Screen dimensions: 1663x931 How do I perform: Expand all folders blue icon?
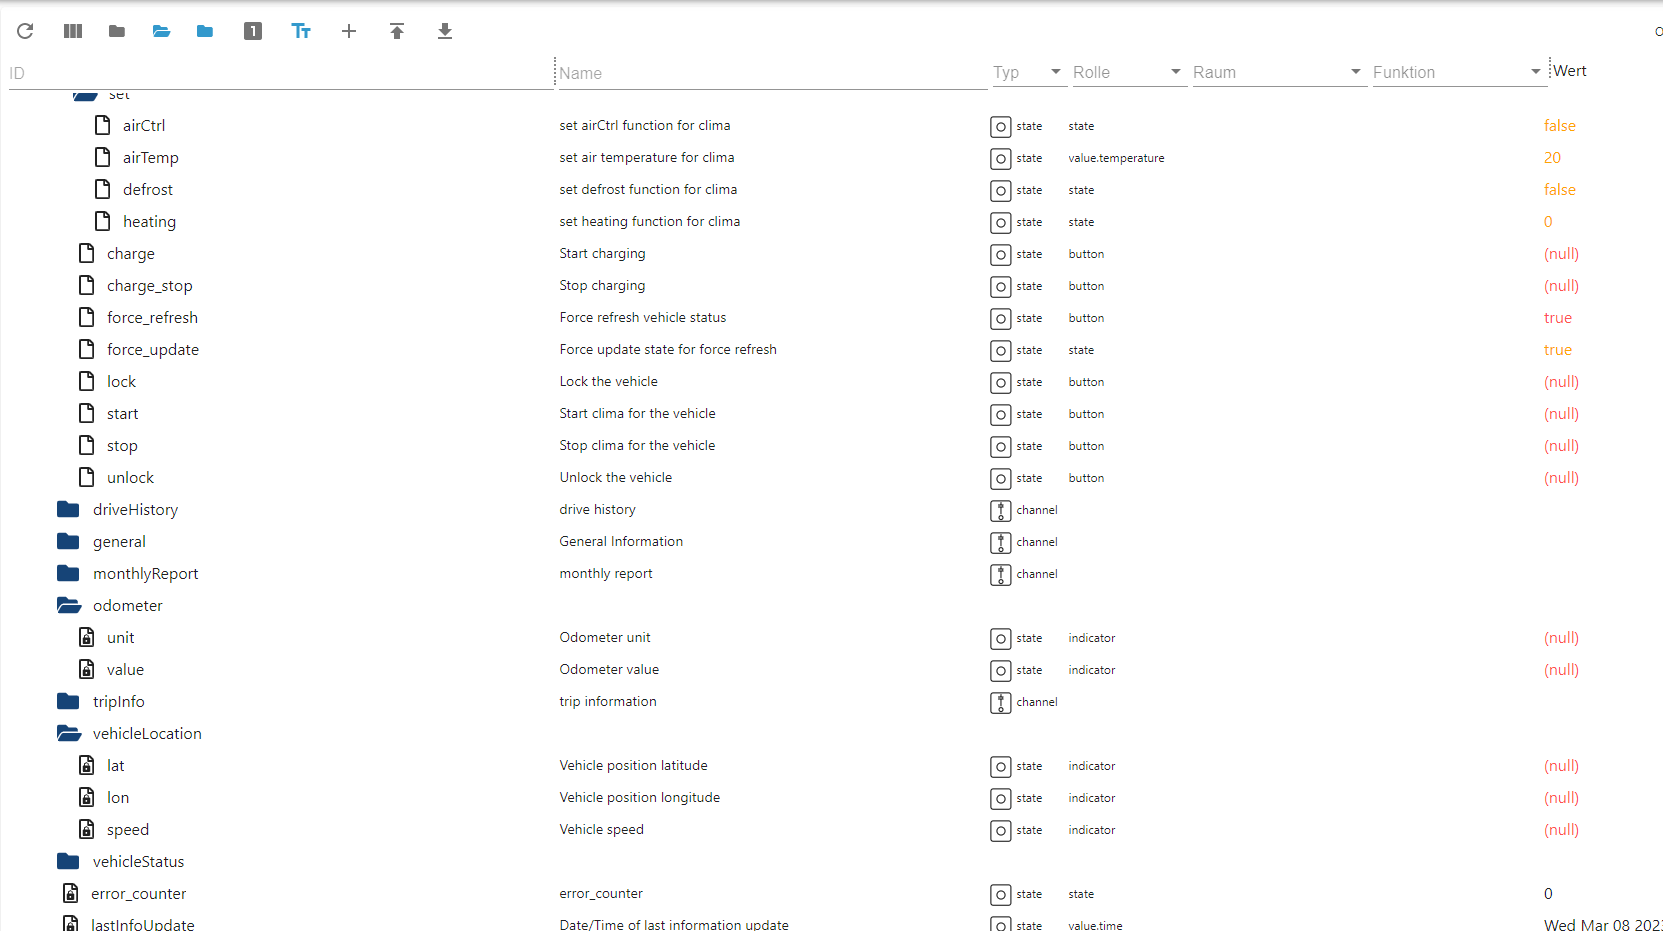tap(205, 31)
